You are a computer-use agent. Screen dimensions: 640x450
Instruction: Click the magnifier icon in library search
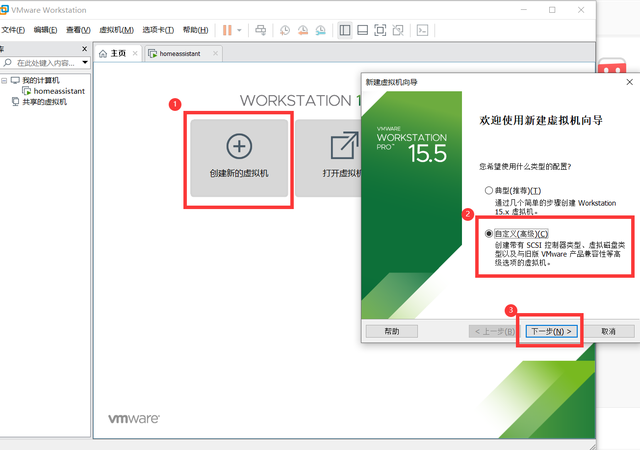7,62
